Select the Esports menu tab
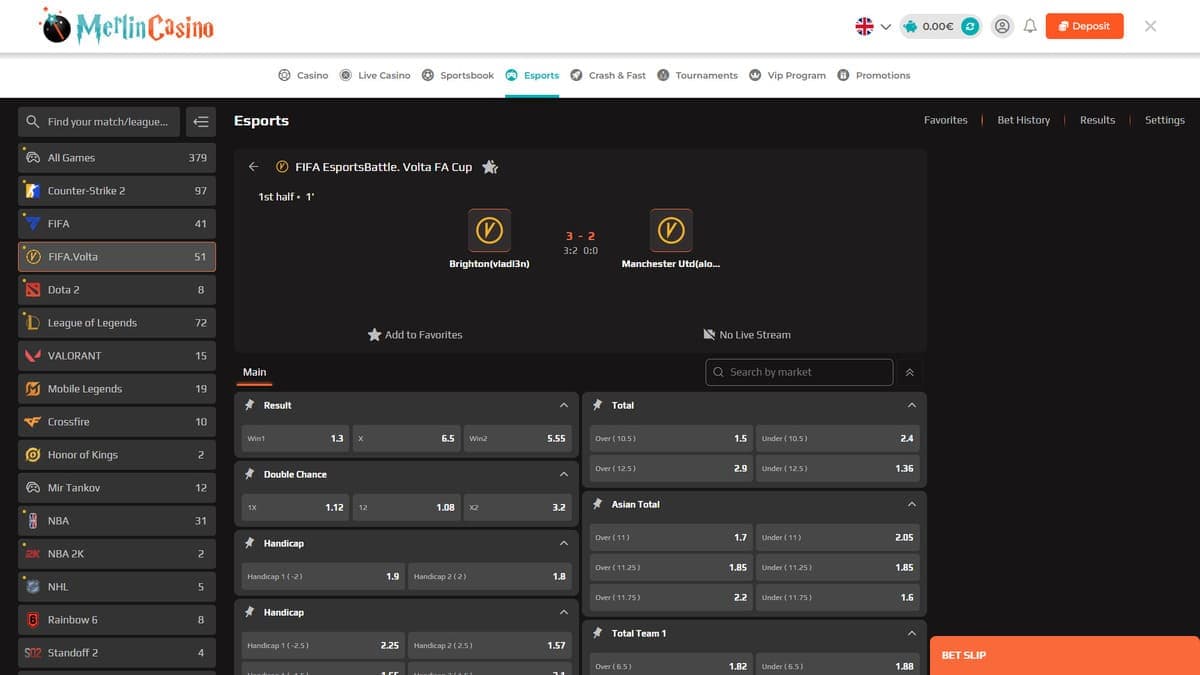The height and width of the screenshot is (675, 1200). (x=532, y=75)
